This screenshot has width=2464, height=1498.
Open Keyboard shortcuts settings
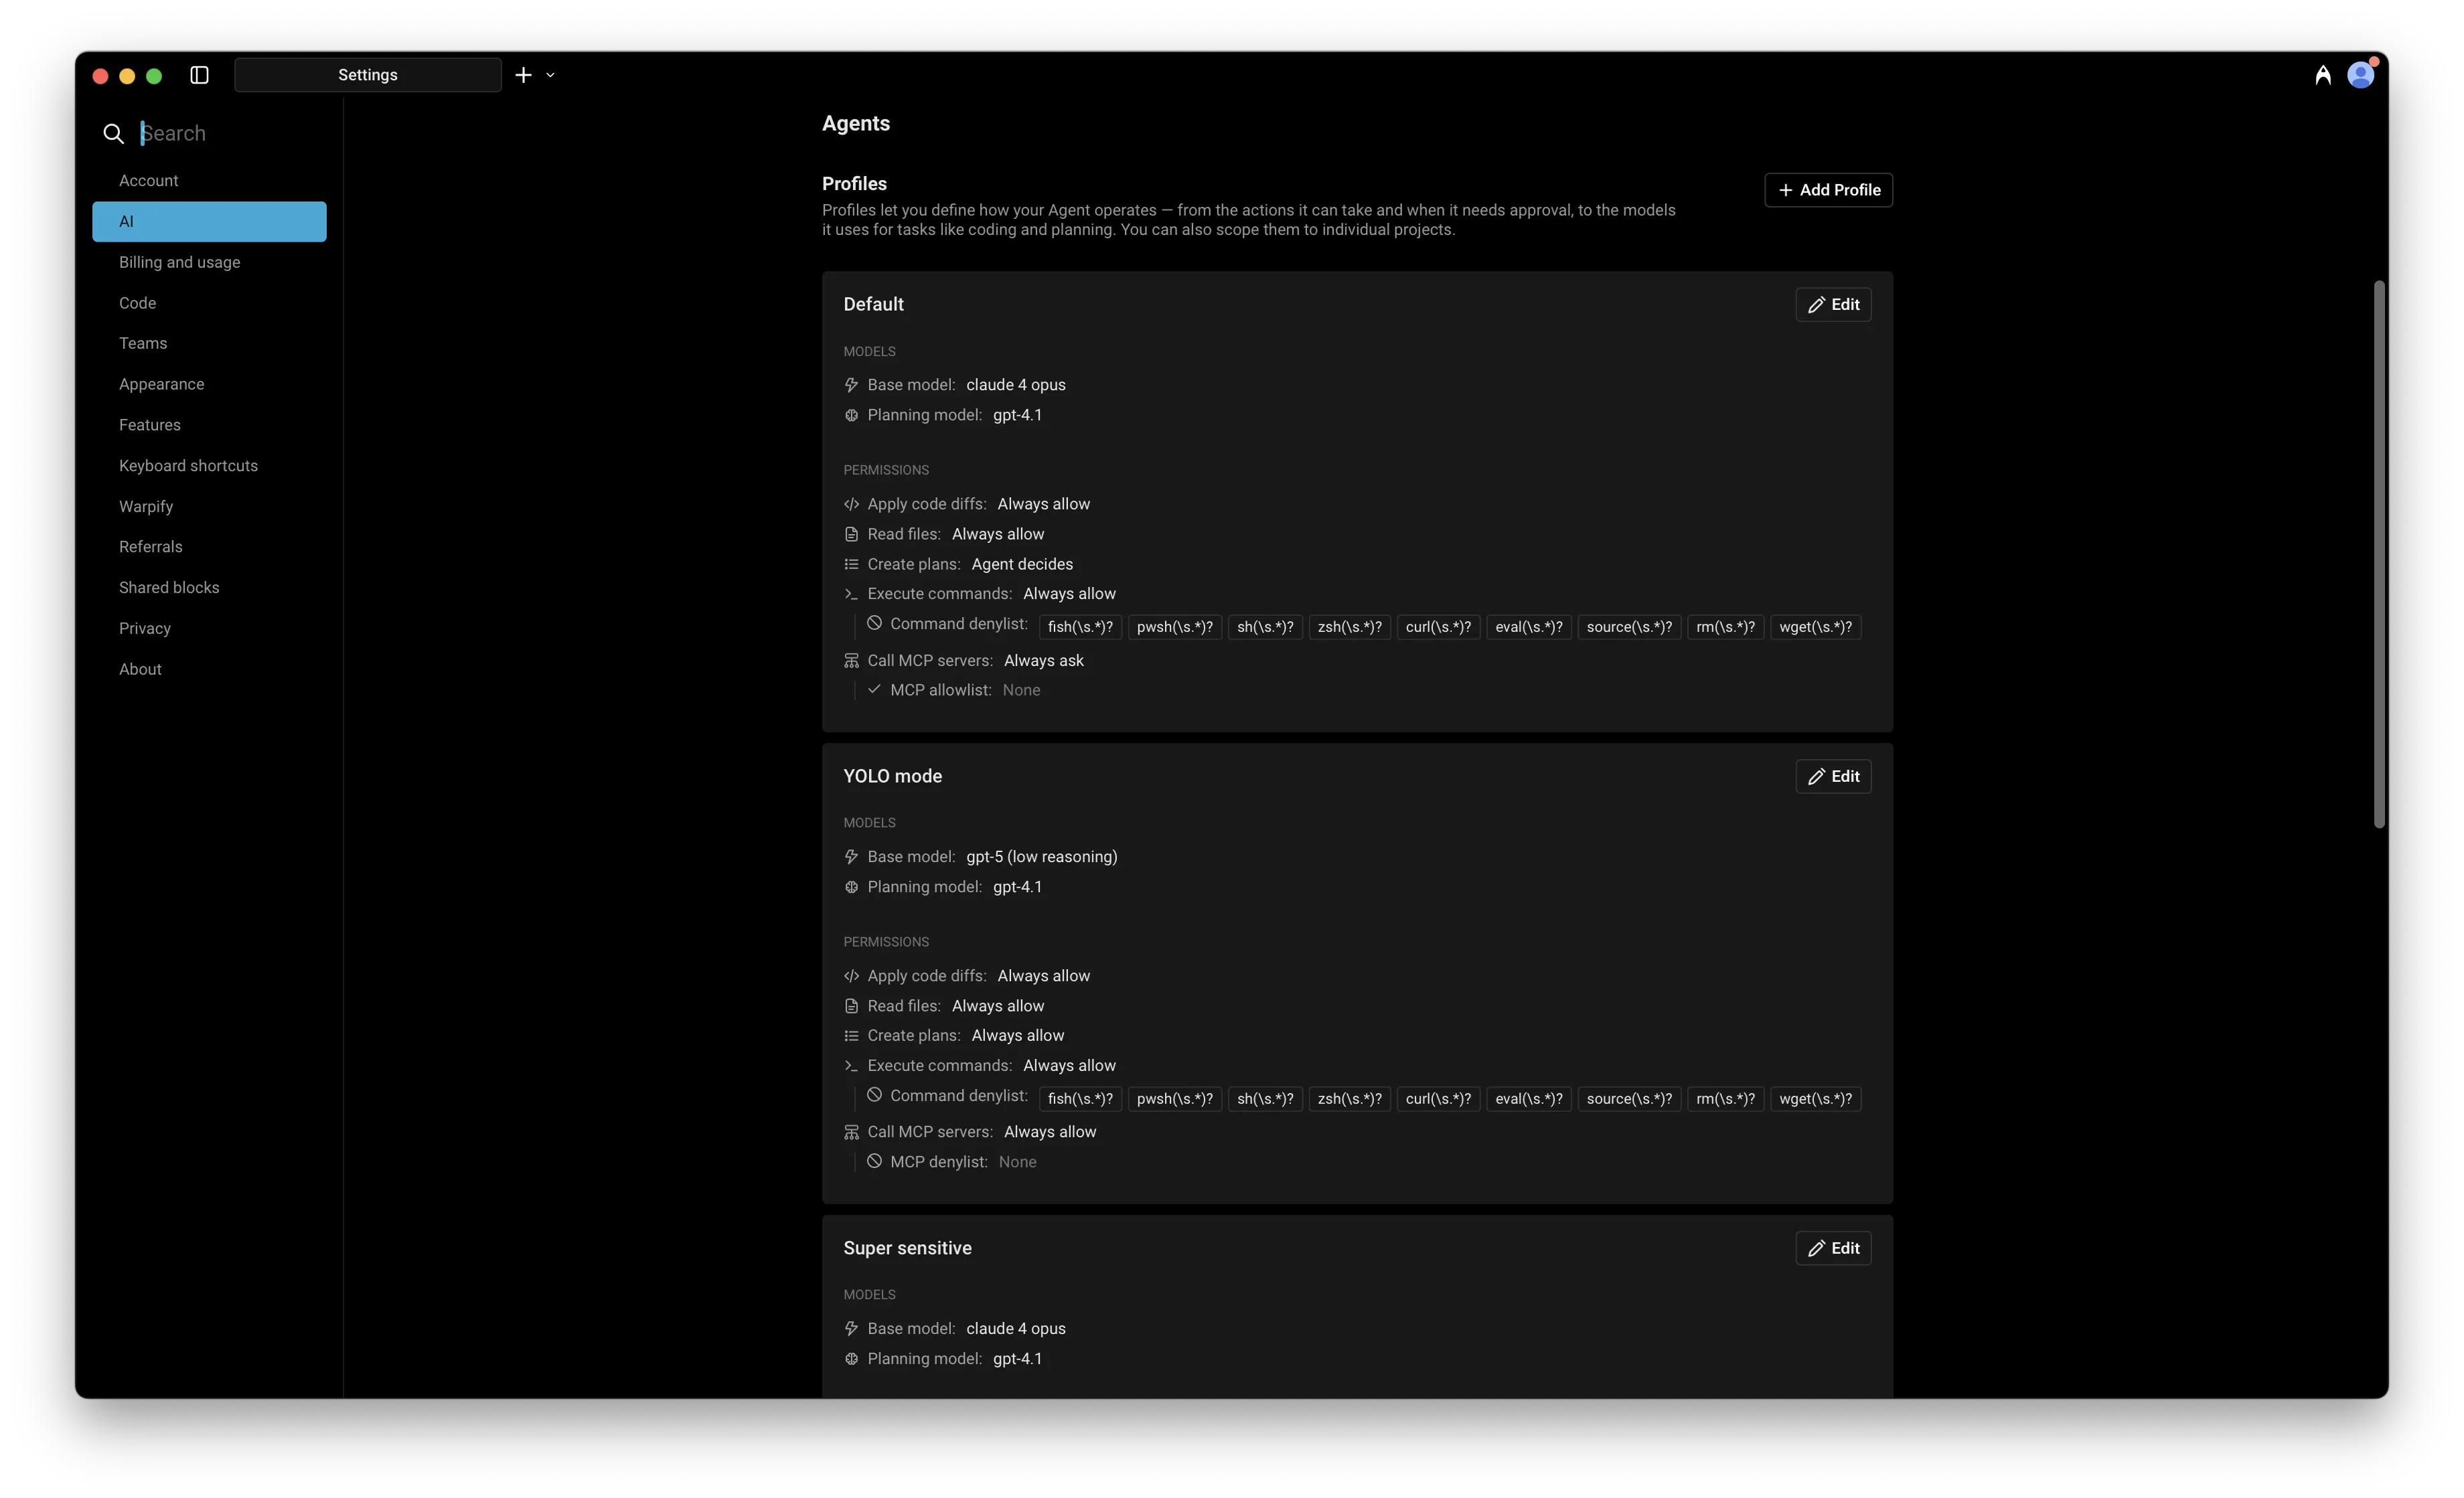188,465
